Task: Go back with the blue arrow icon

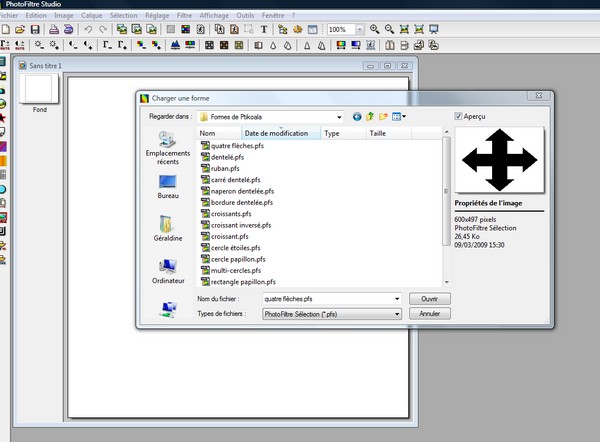Action: pos(357,116)
